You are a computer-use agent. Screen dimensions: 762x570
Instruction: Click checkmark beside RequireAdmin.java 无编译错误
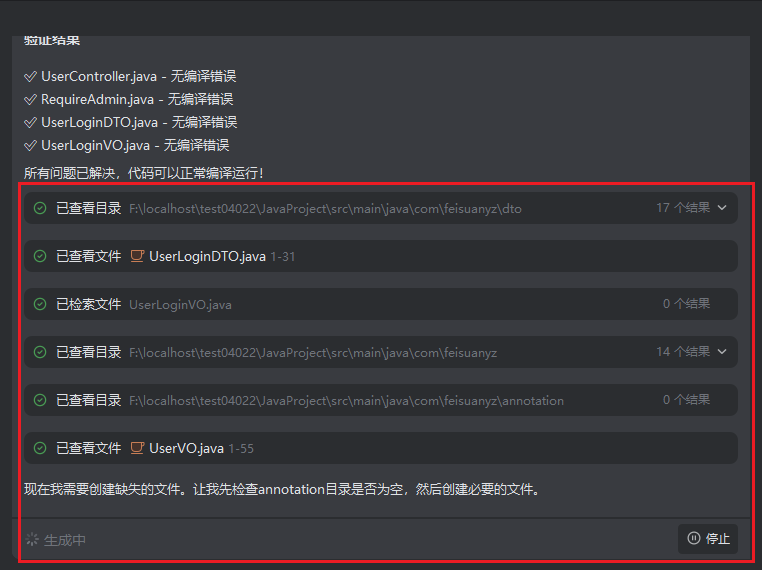coord(30,99)
